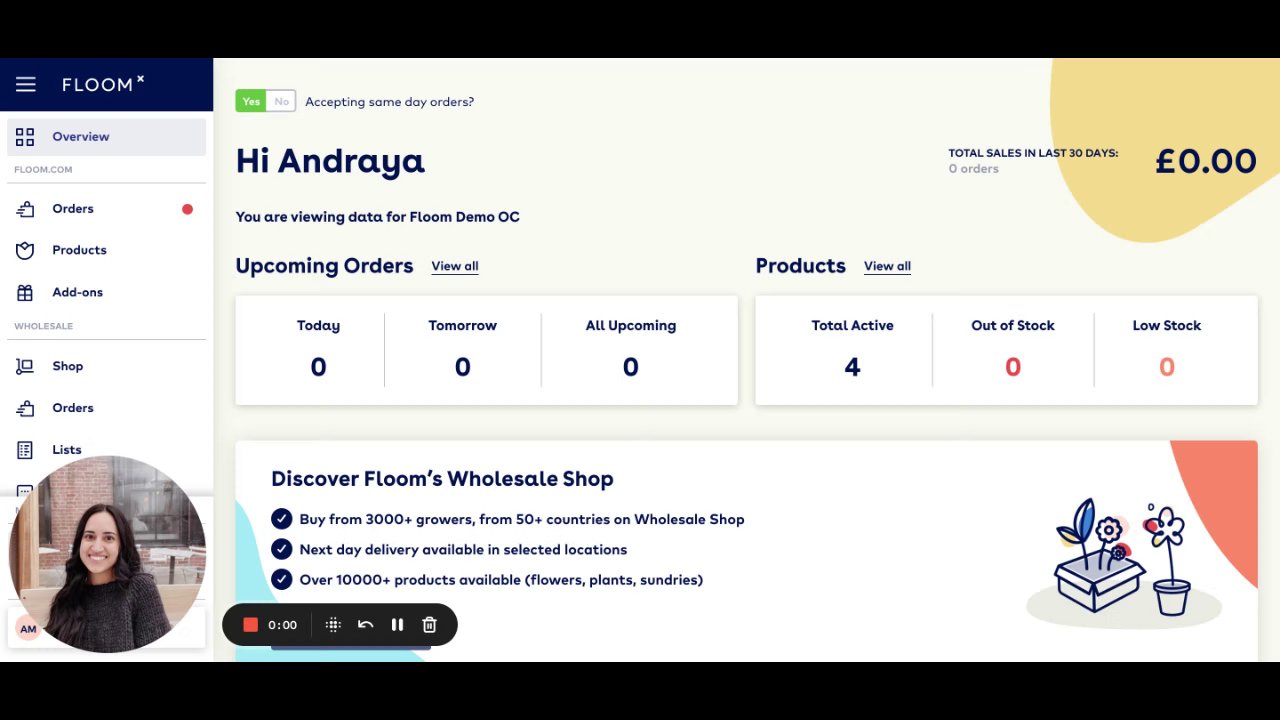The height and width of the screenshot is (720, 1280).
Task: Select the Today orders count
Action: 318,367
